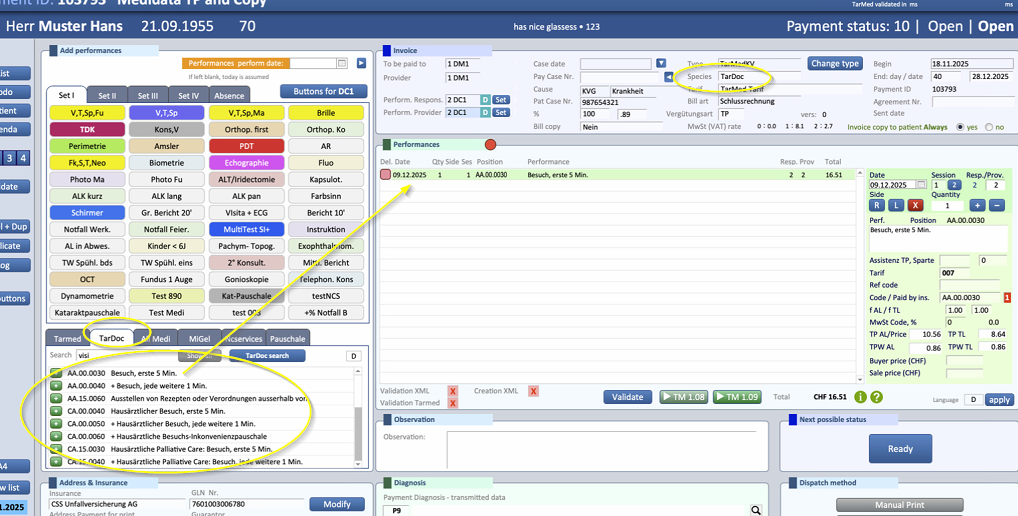Image resolution: width=1018 pixels, height=516 pixels.
Task: Click the D button beside Perform. Respons.
Action: tap(485, 100)
